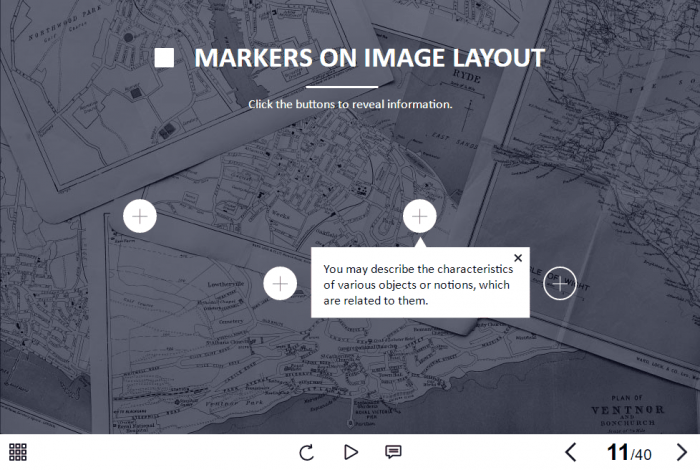Click the "Click the buttons to reveal information" text
Viewport: 700px width, 470px height.
point(350,104)
